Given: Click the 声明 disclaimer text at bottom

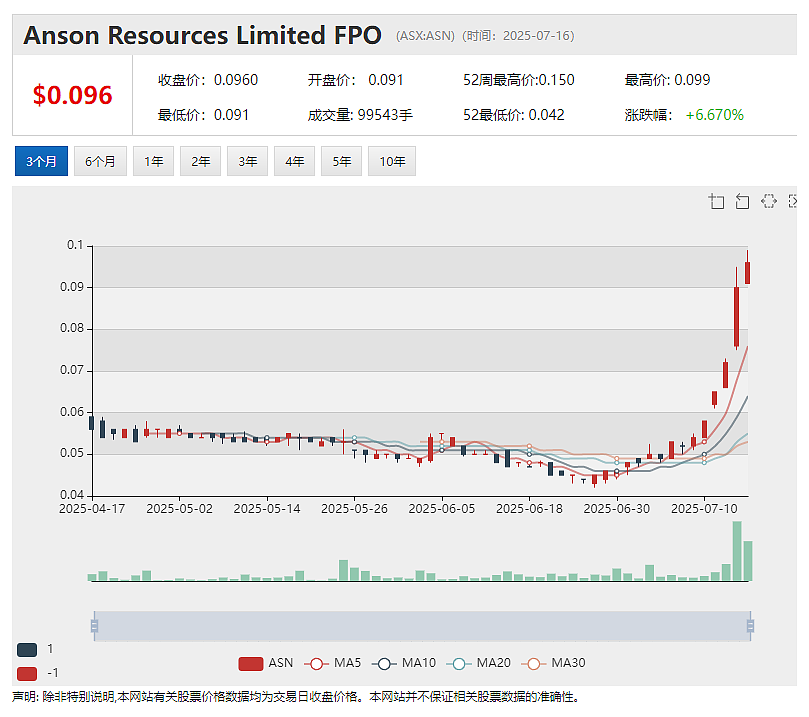Looking at the screenshot, I should [x=296, y=697].
